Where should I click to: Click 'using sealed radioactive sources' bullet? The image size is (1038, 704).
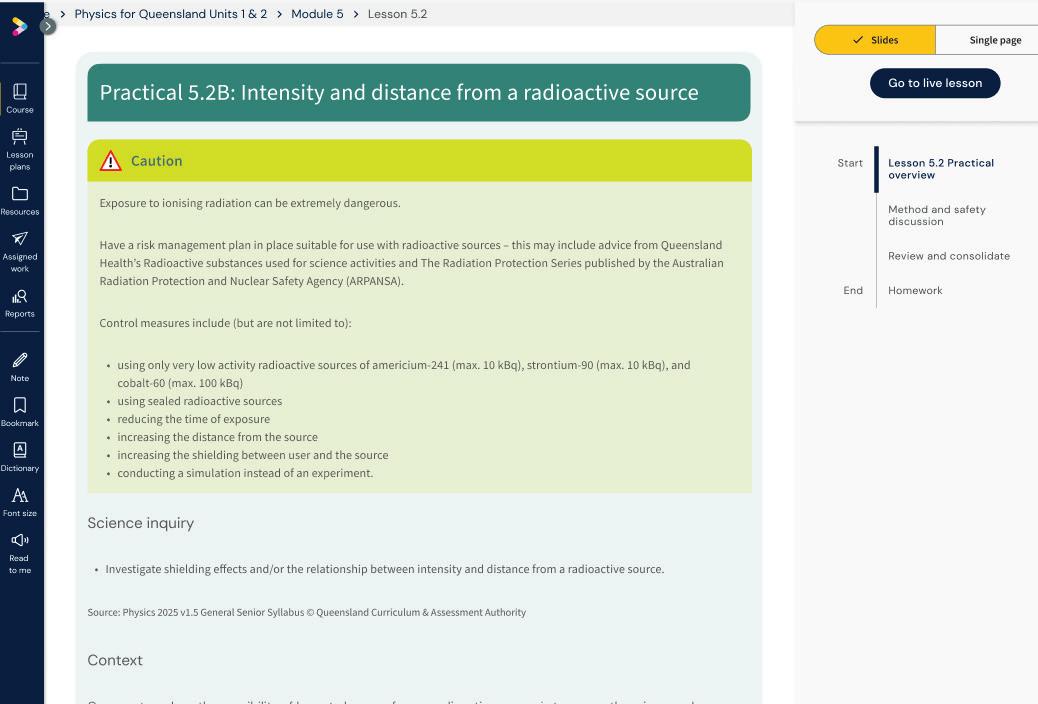199,401
